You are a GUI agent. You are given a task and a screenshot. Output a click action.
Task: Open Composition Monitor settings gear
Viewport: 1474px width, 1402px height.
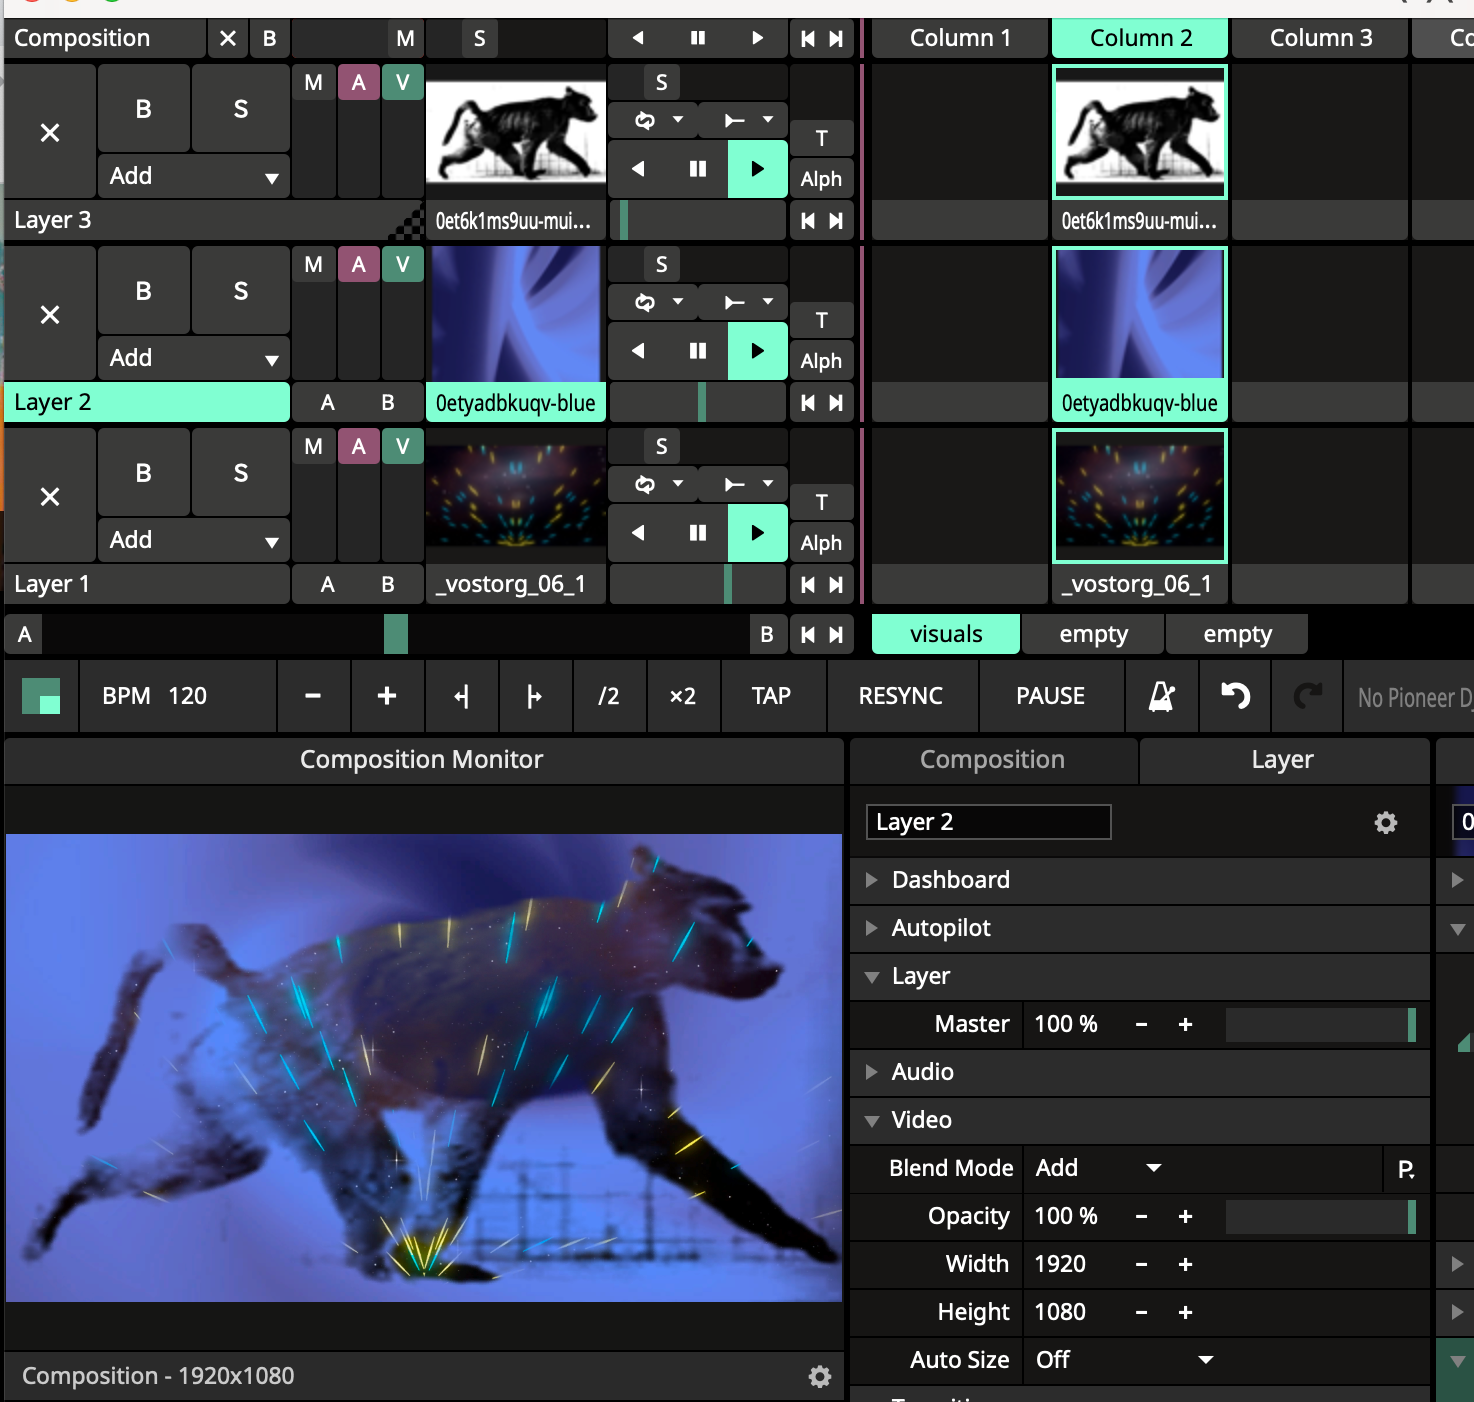pyautogui.click(x=819, y=1377)
